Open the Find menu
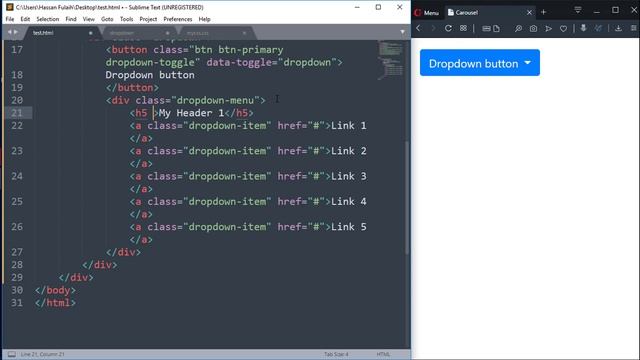This screenshot has width=640, height=360. [71, 19]
